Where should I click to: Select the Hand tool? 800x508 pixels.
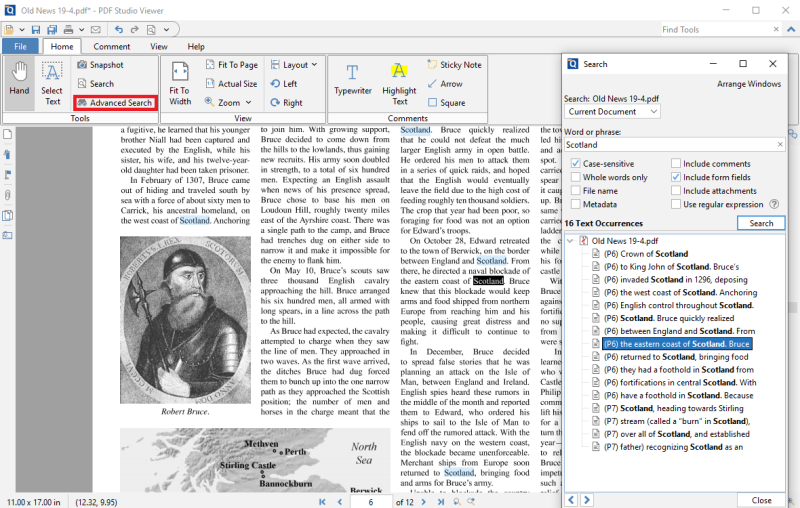click(19, 83)
